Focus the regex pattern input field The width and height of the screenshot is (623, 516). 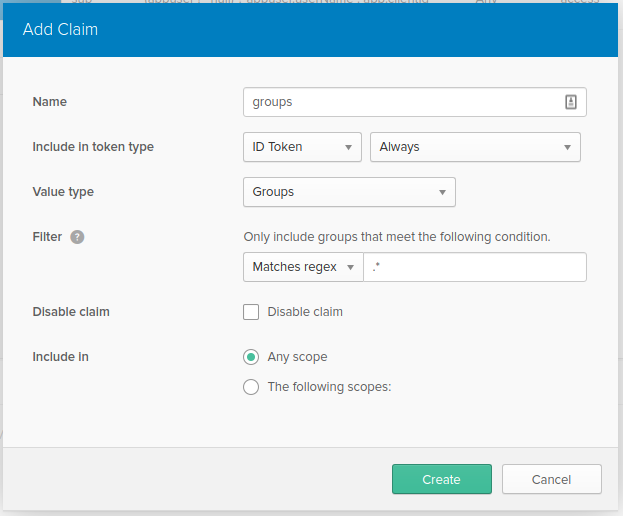474,267
